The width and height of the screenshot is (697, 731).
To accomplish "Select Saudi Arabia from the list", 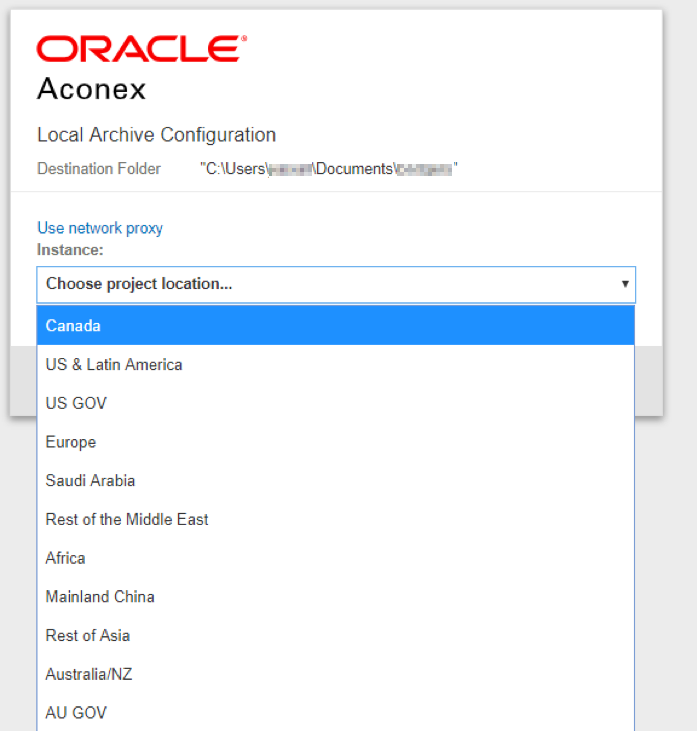I will pyautogui.click(x=336, y=480).
